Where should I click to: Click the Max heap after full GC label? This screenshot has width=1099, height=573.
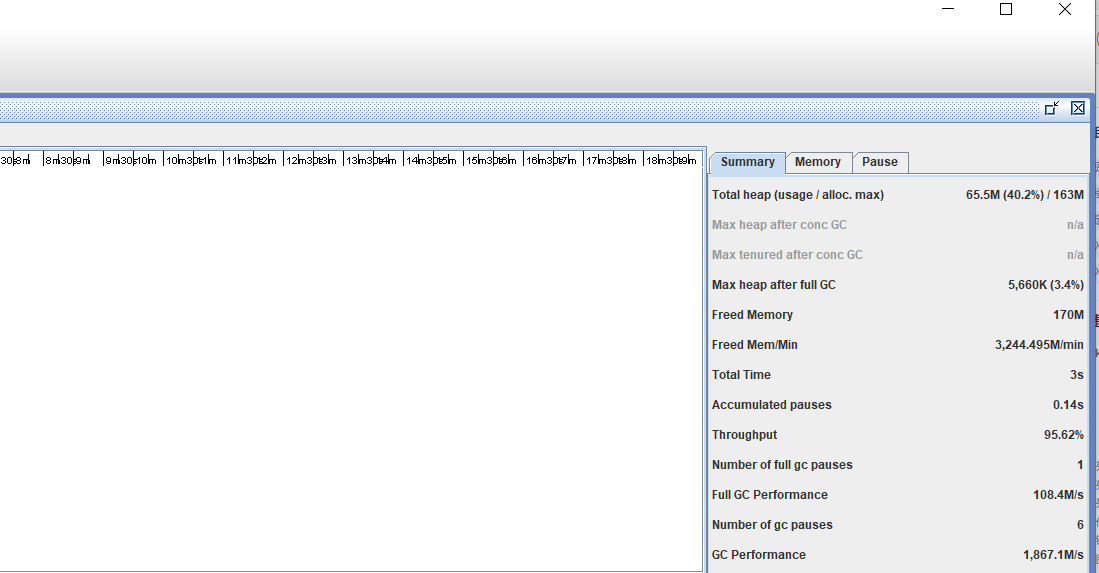[774, 284]
